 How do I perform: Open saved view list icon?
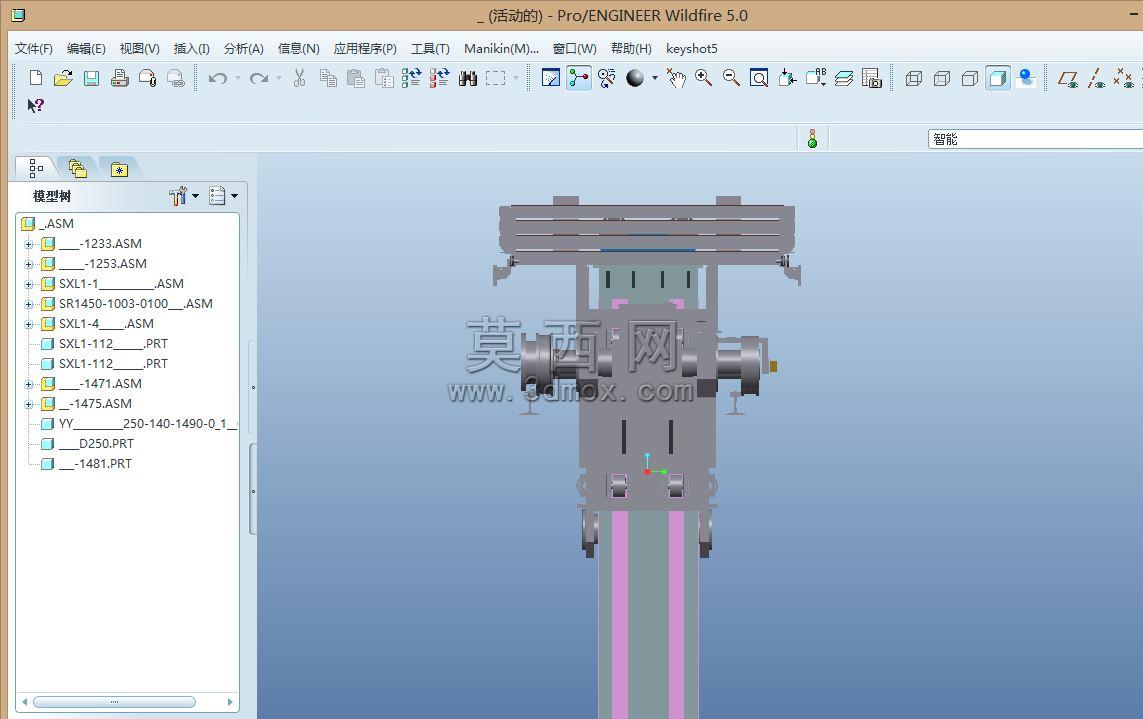coord(816,78)
